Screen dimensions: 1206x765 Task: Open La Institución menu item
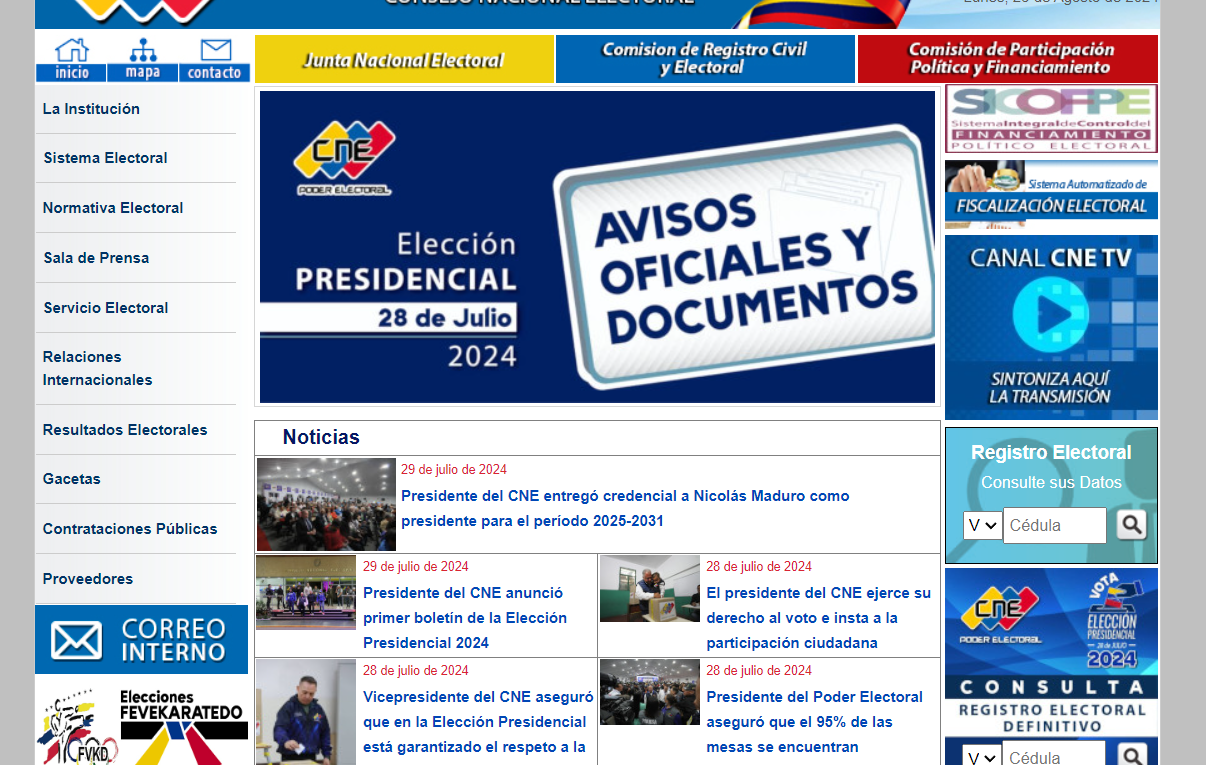pyautogui.click(x=91, y=109)
